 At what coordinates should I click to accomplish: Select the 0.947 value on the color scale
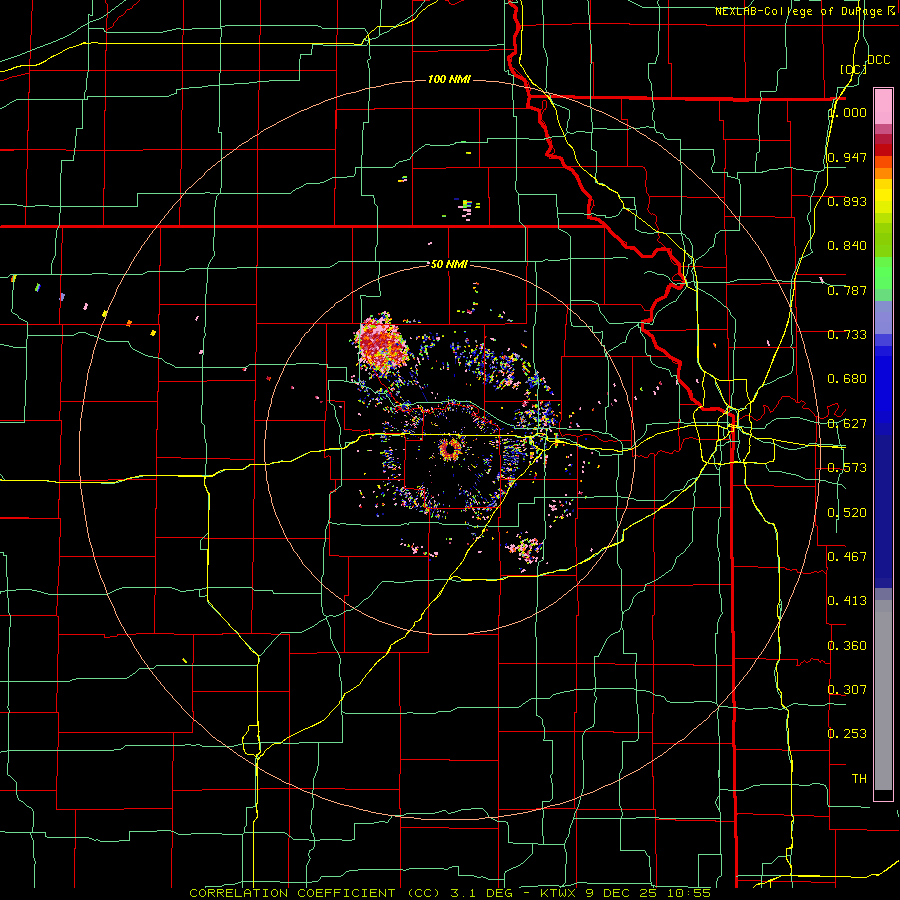tap(847, 157)
